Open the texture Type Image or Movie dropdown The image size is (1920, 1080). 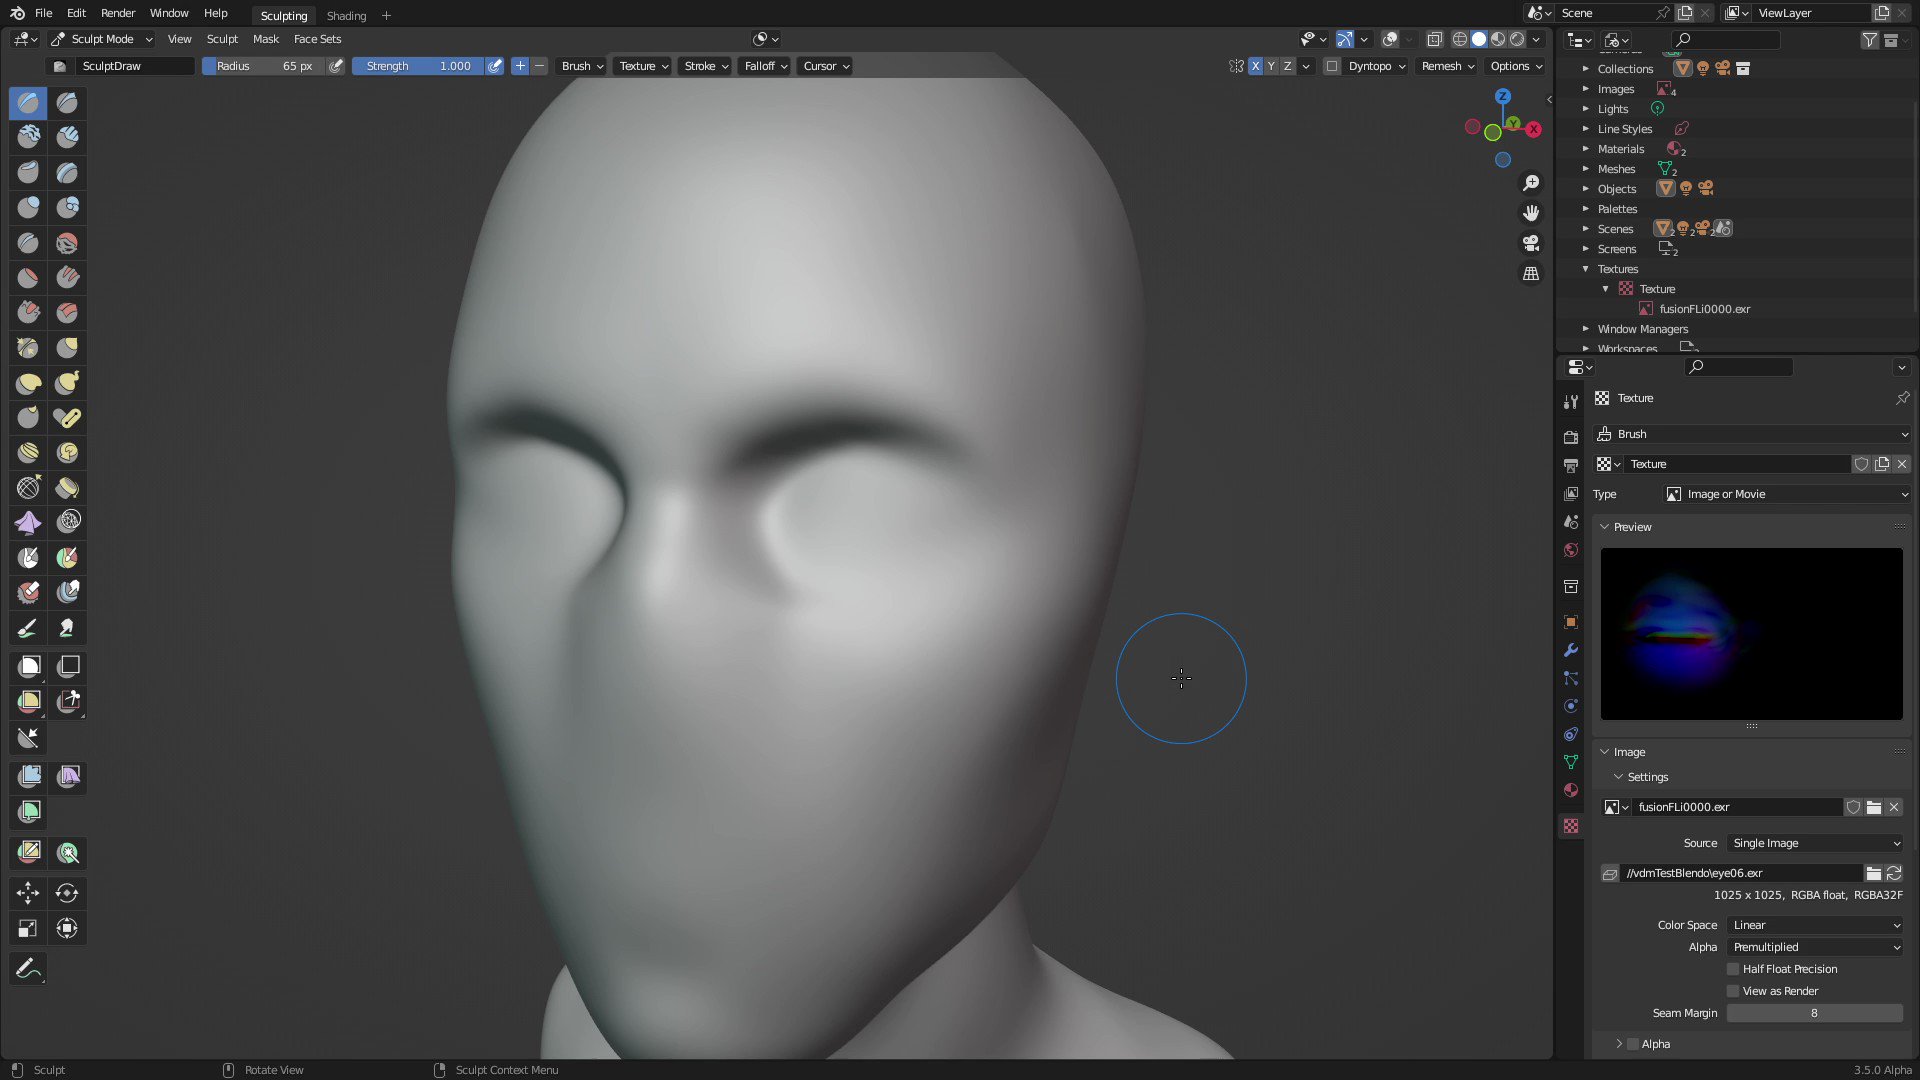pyautogui.click(x=1786, y=494)
